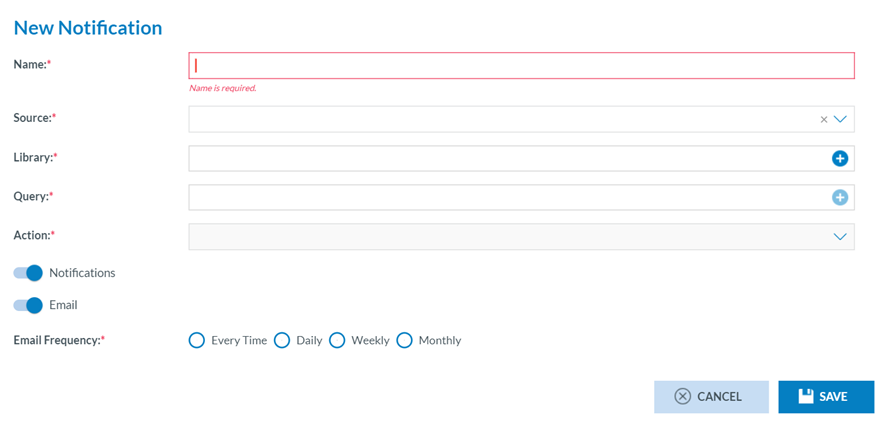
Task: Click inside the Source combo box text area
Action: [x=500, y=119]
